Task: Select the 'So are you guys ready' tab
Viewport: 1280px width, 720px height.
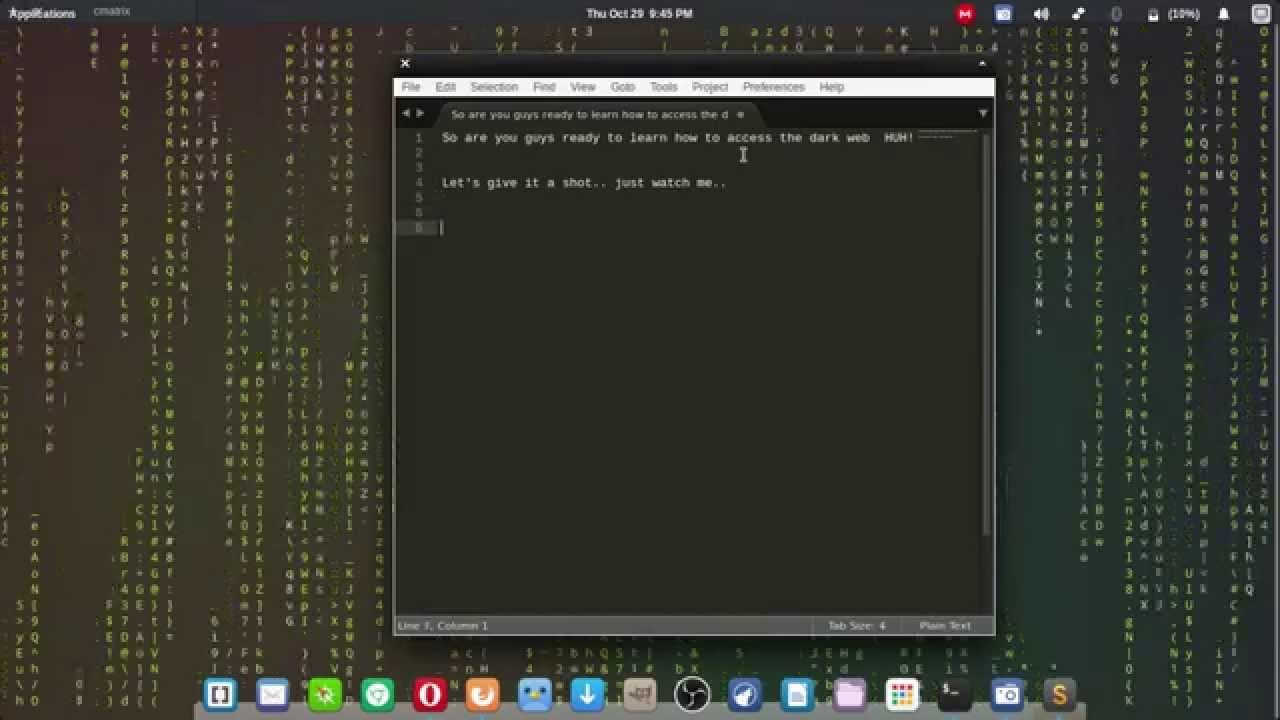Action: 580,114
